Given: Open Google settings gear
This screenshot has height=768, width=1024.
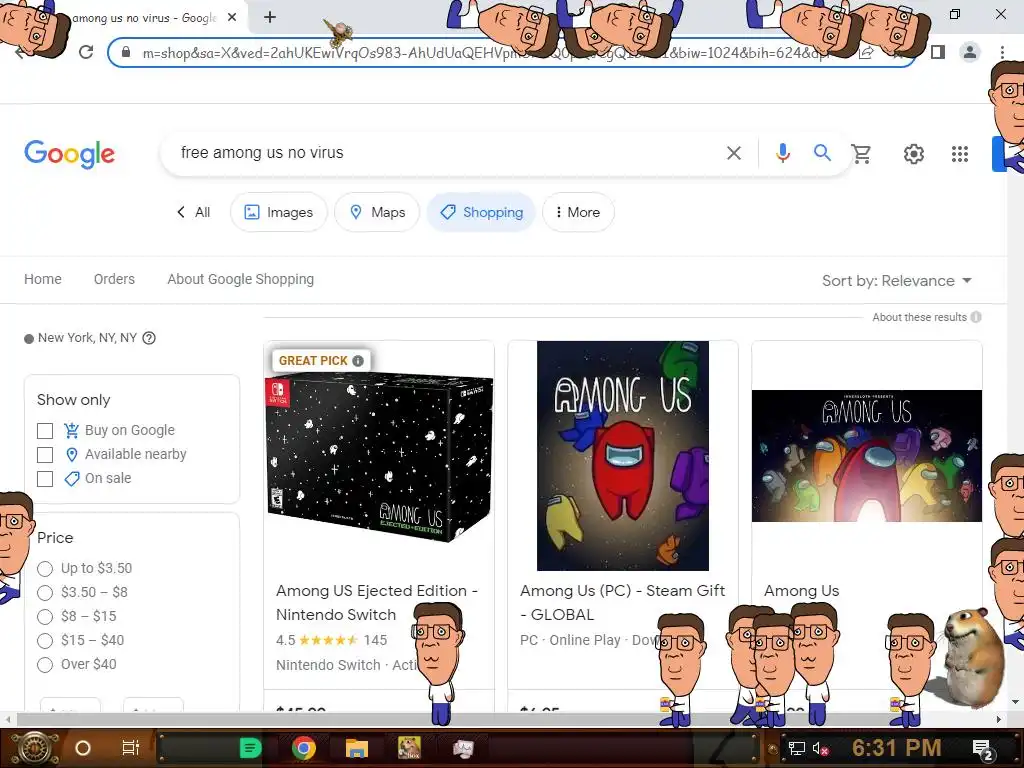Looking at the screenshot, I should tap(914, 154).
